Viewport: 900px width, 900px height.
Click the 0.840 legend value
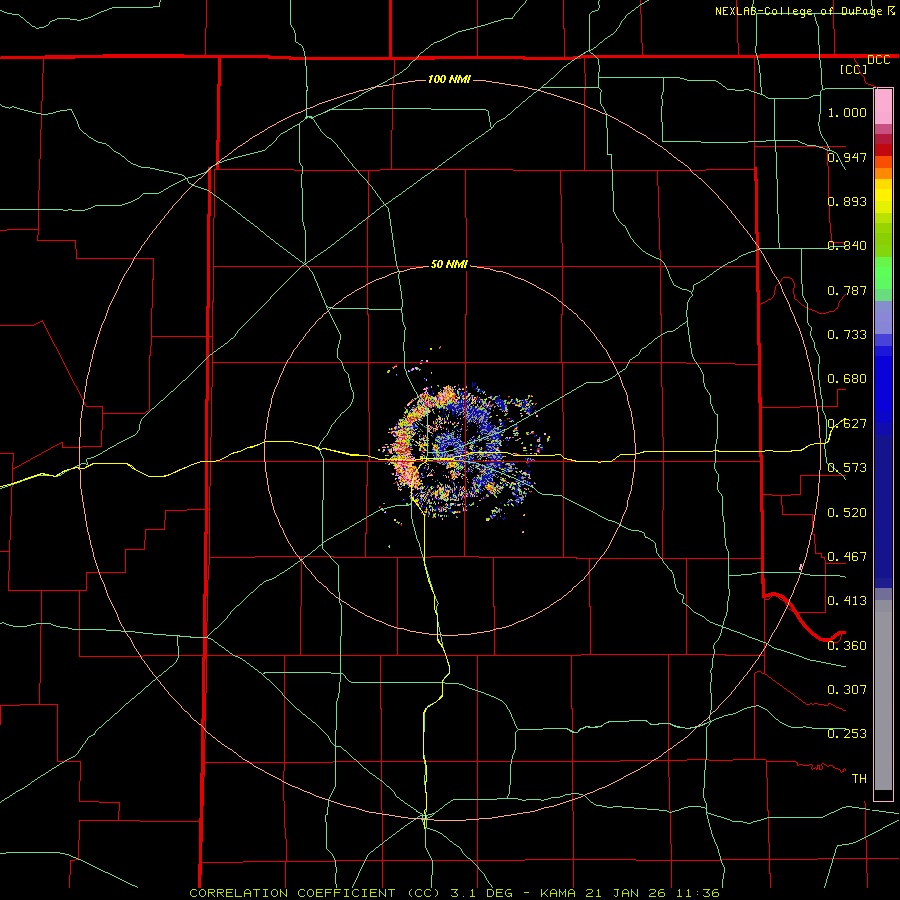(847, 246)
